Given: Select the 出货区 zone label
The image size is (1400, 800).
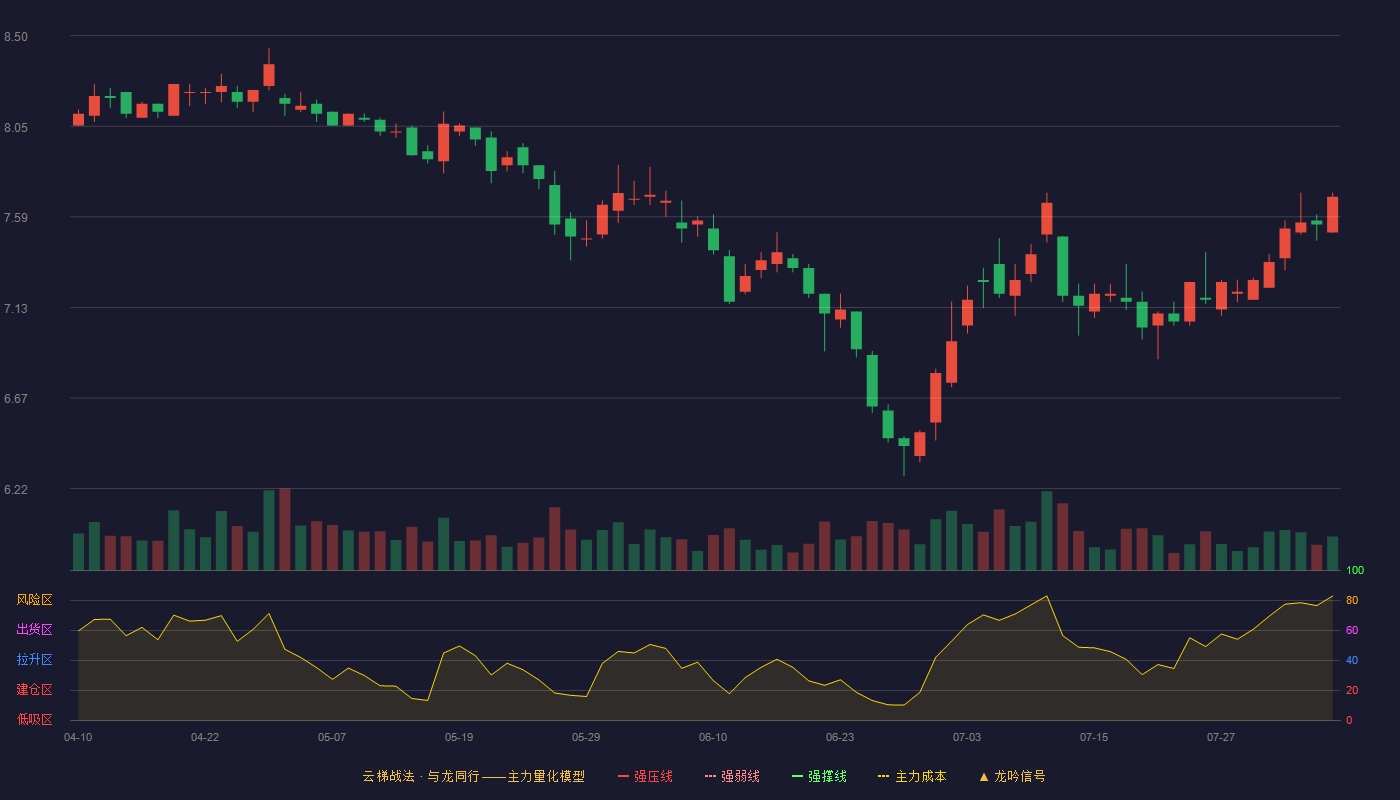Looking at the screenshot, I should [x=34, y=630].
